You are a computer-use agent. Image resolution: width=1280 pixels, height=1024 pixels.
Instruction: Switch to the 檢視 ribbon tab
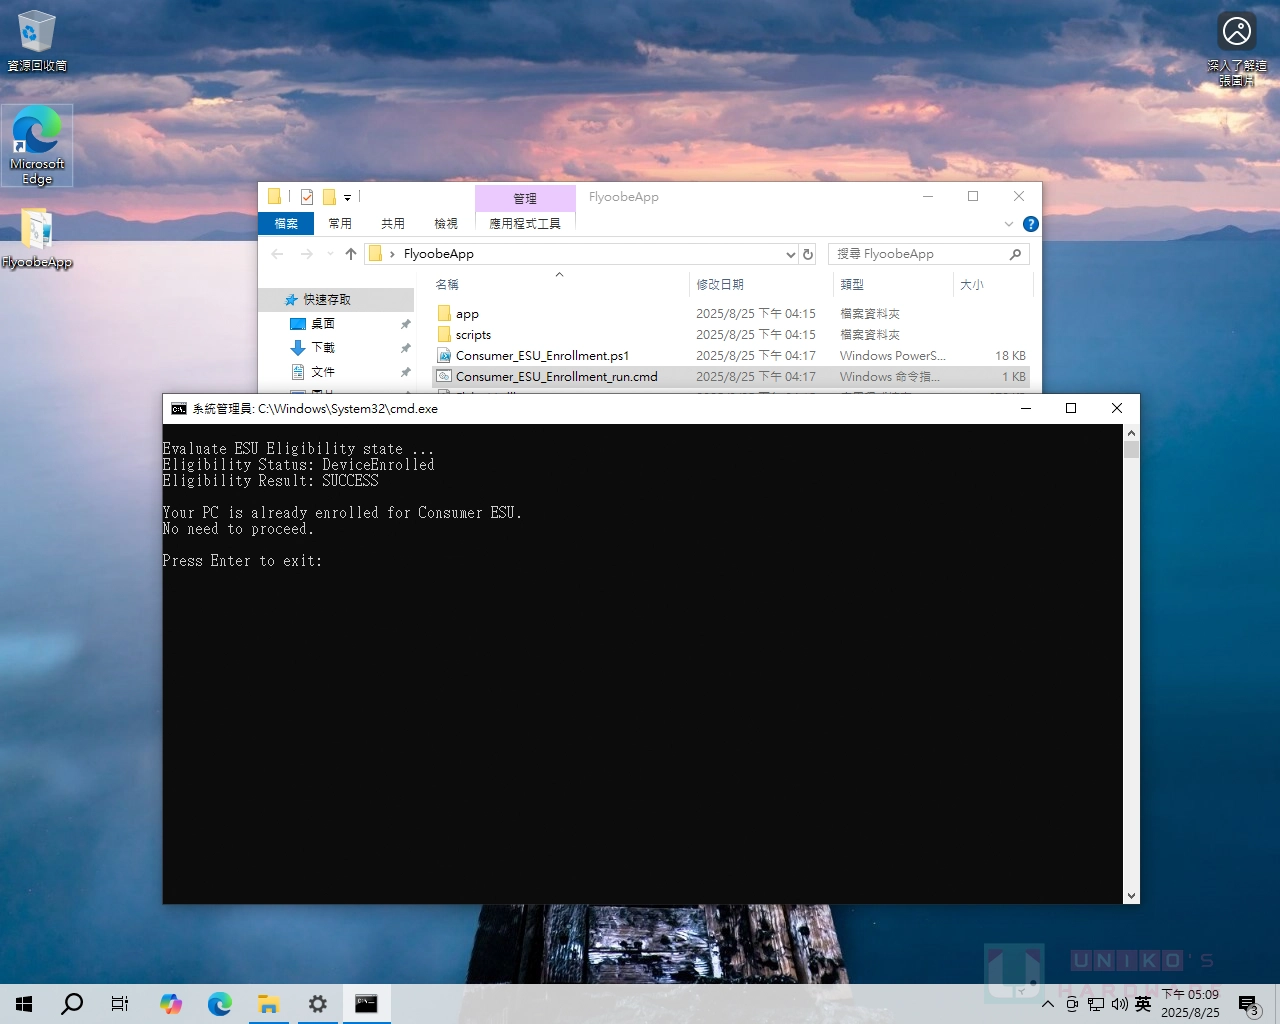pyautogui.click(x=446, y=224)
